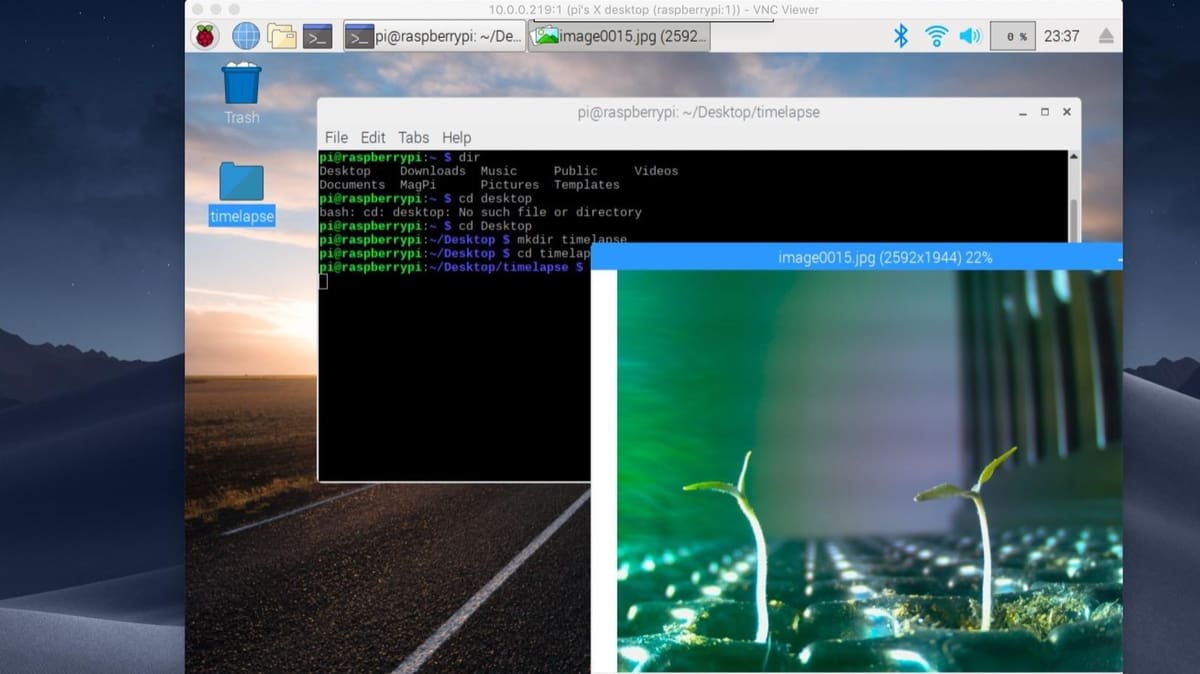
Task: Select the timelapse folder on desktop
Action: coord(242,194)
